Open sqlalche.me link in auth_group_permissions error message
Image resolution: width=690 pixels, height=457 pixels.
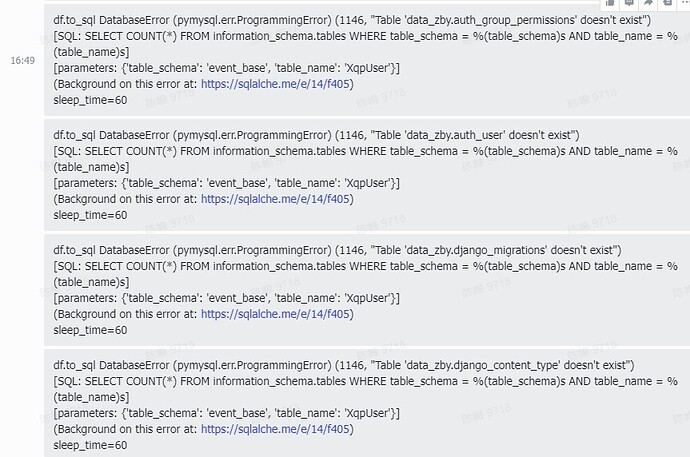pyautogui.click(x=275, y=84)
